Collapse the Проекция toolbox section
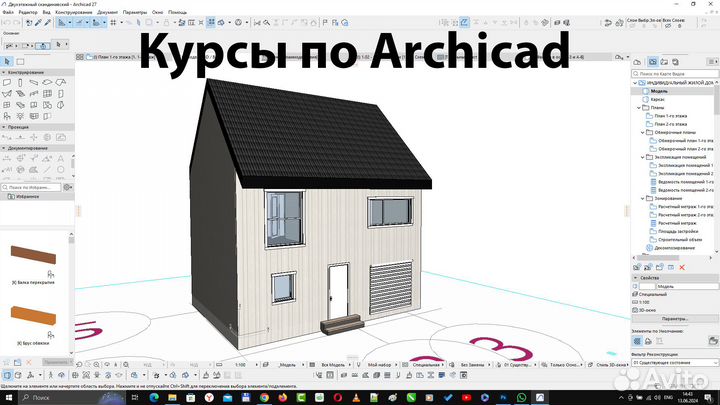The height and width of the screenshot is (405, 720). pyautogui.click(x=4, y=127)
